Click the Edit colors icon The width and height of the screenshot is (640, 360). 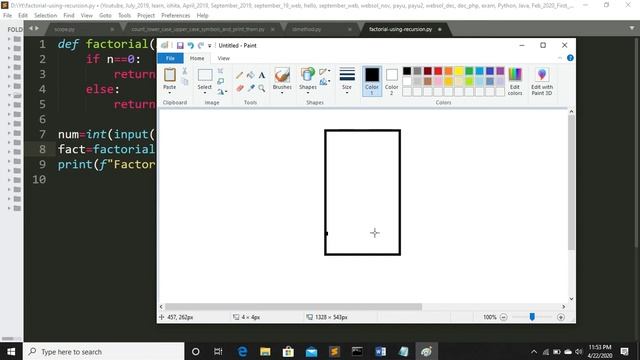click(515, 75)
